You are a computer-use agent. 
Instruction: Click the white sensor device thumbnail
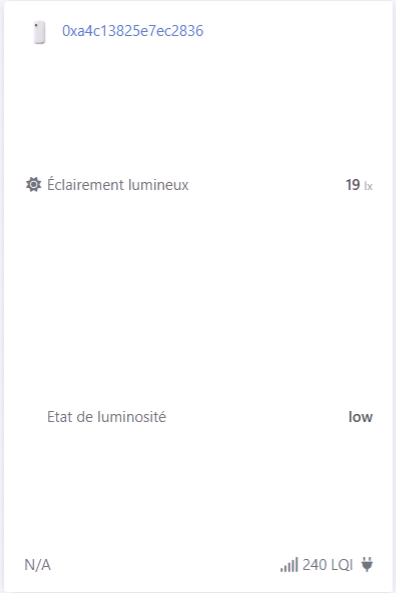point(39,33)
